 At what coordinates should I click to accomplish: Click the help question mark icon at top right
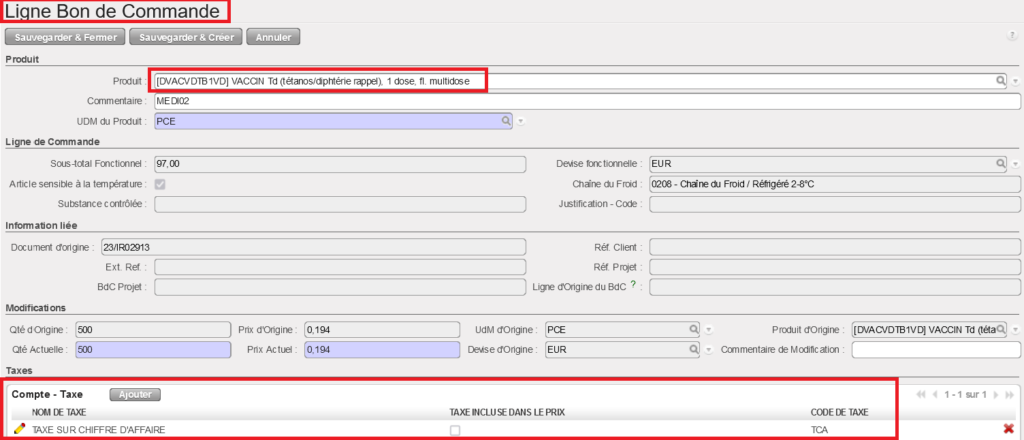pos(1012,37)
